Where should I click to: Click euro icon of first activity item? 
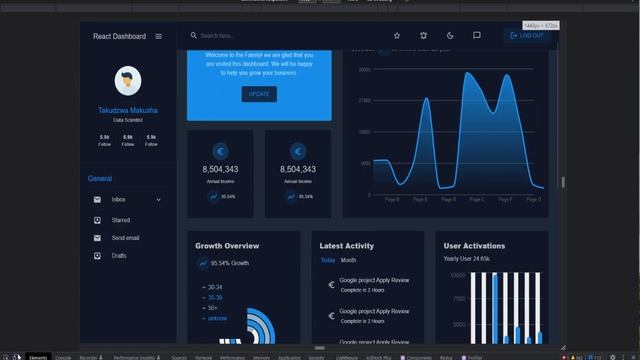coord(331,284)
